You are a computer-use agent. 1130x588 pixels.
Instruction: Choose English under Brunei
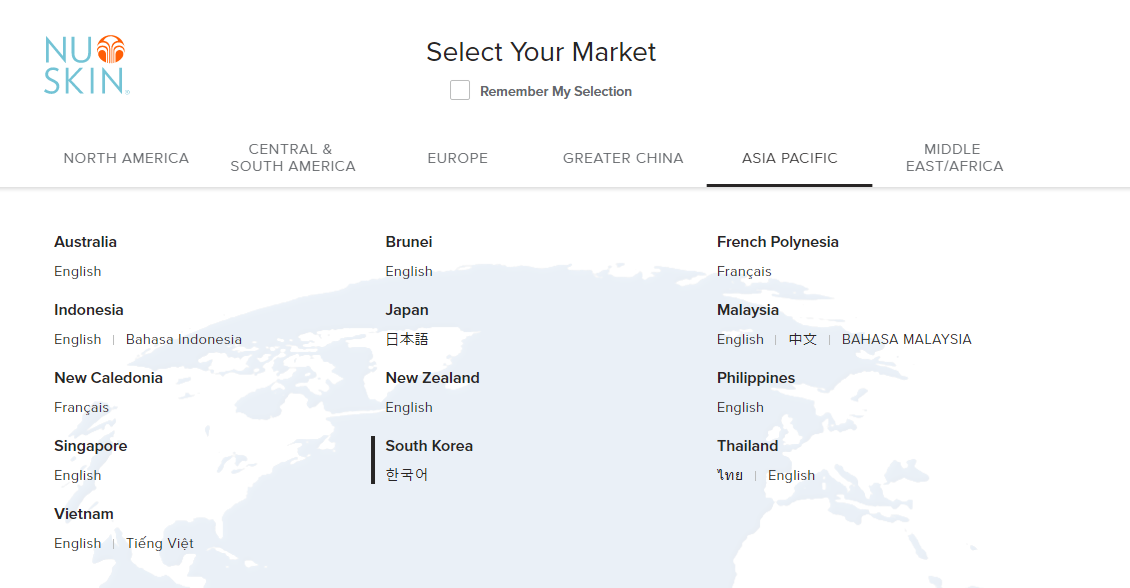click(x=409, y=271)
